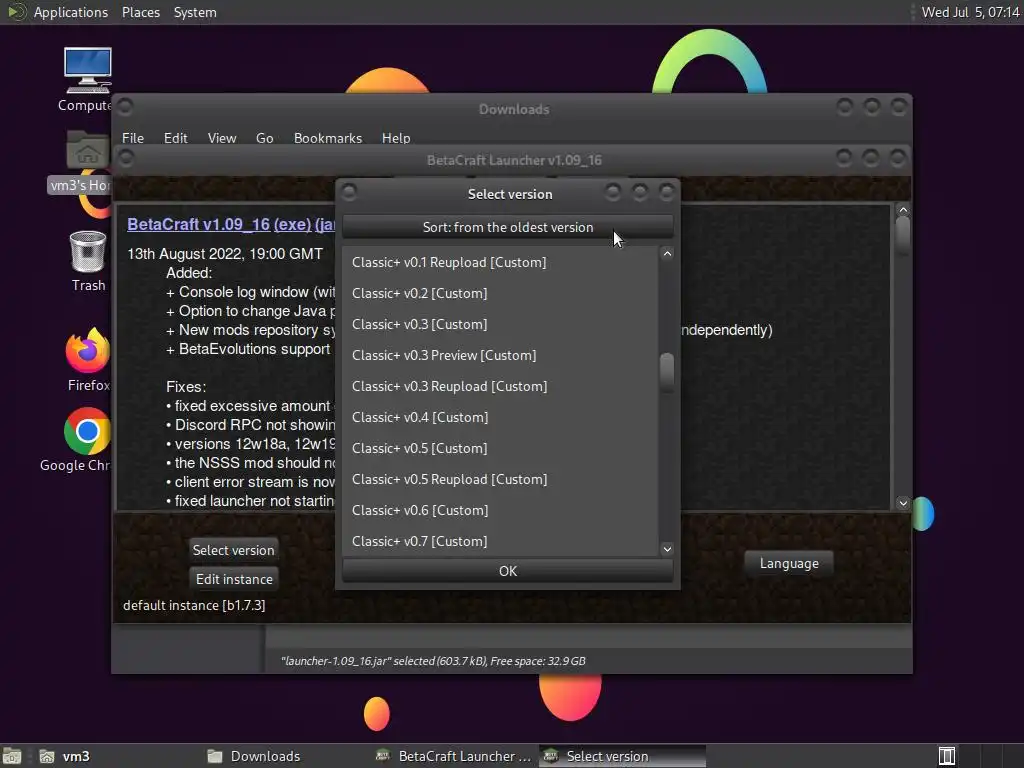Click BetaCraft Launcher v1.09_16 title bar
Viewport: 1024px width, 768px height.
pos(513,160)
